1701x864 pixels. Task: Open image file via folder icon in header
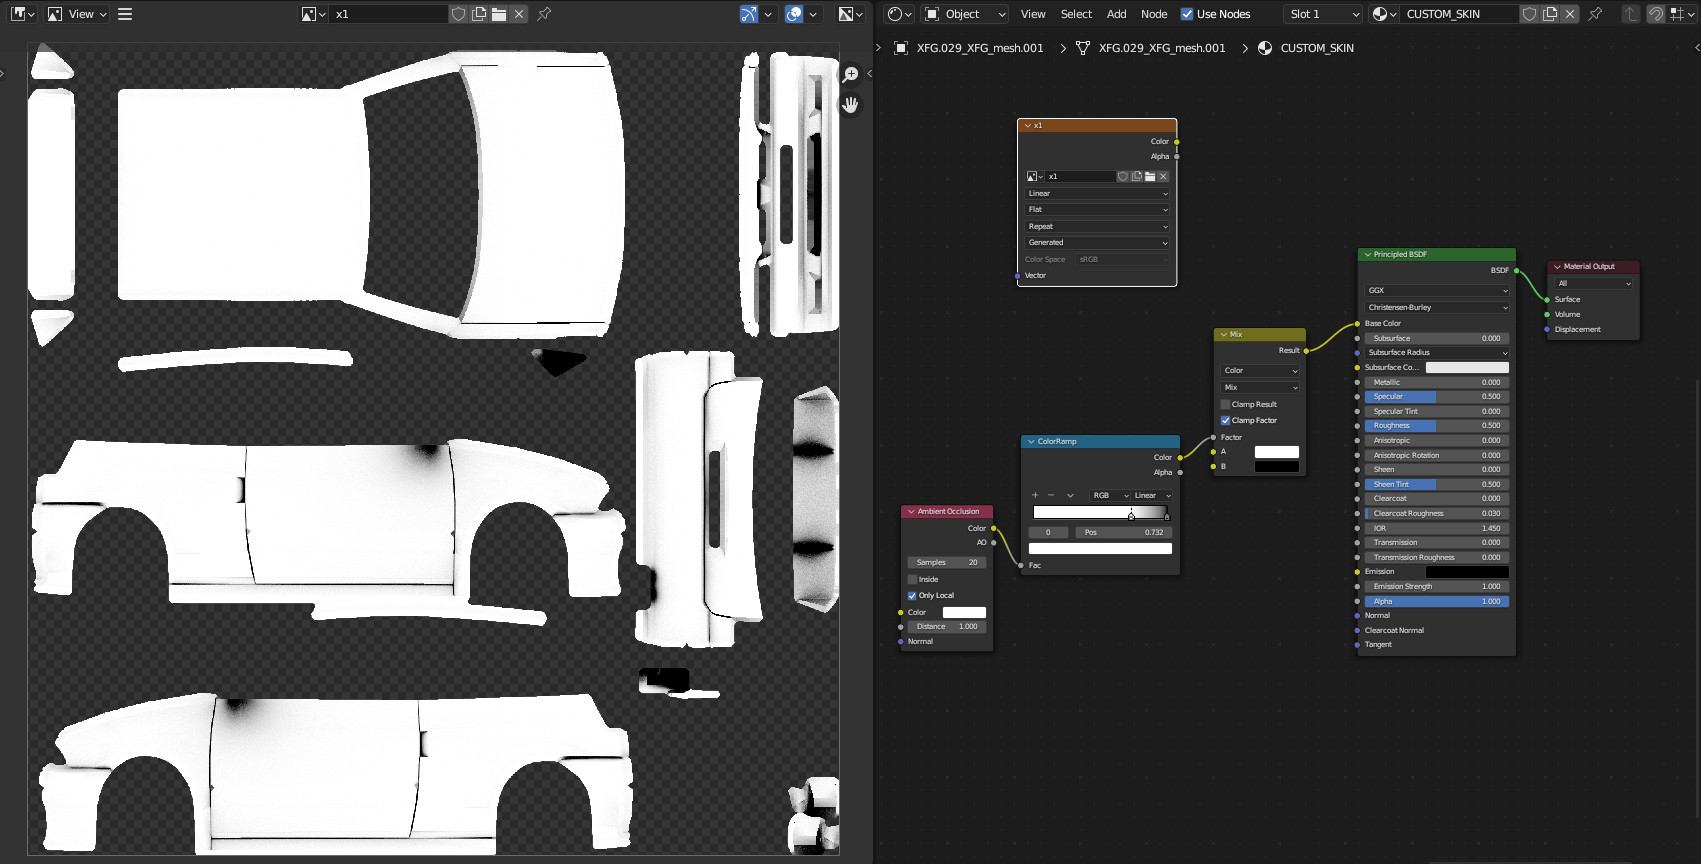pos(499,14)
